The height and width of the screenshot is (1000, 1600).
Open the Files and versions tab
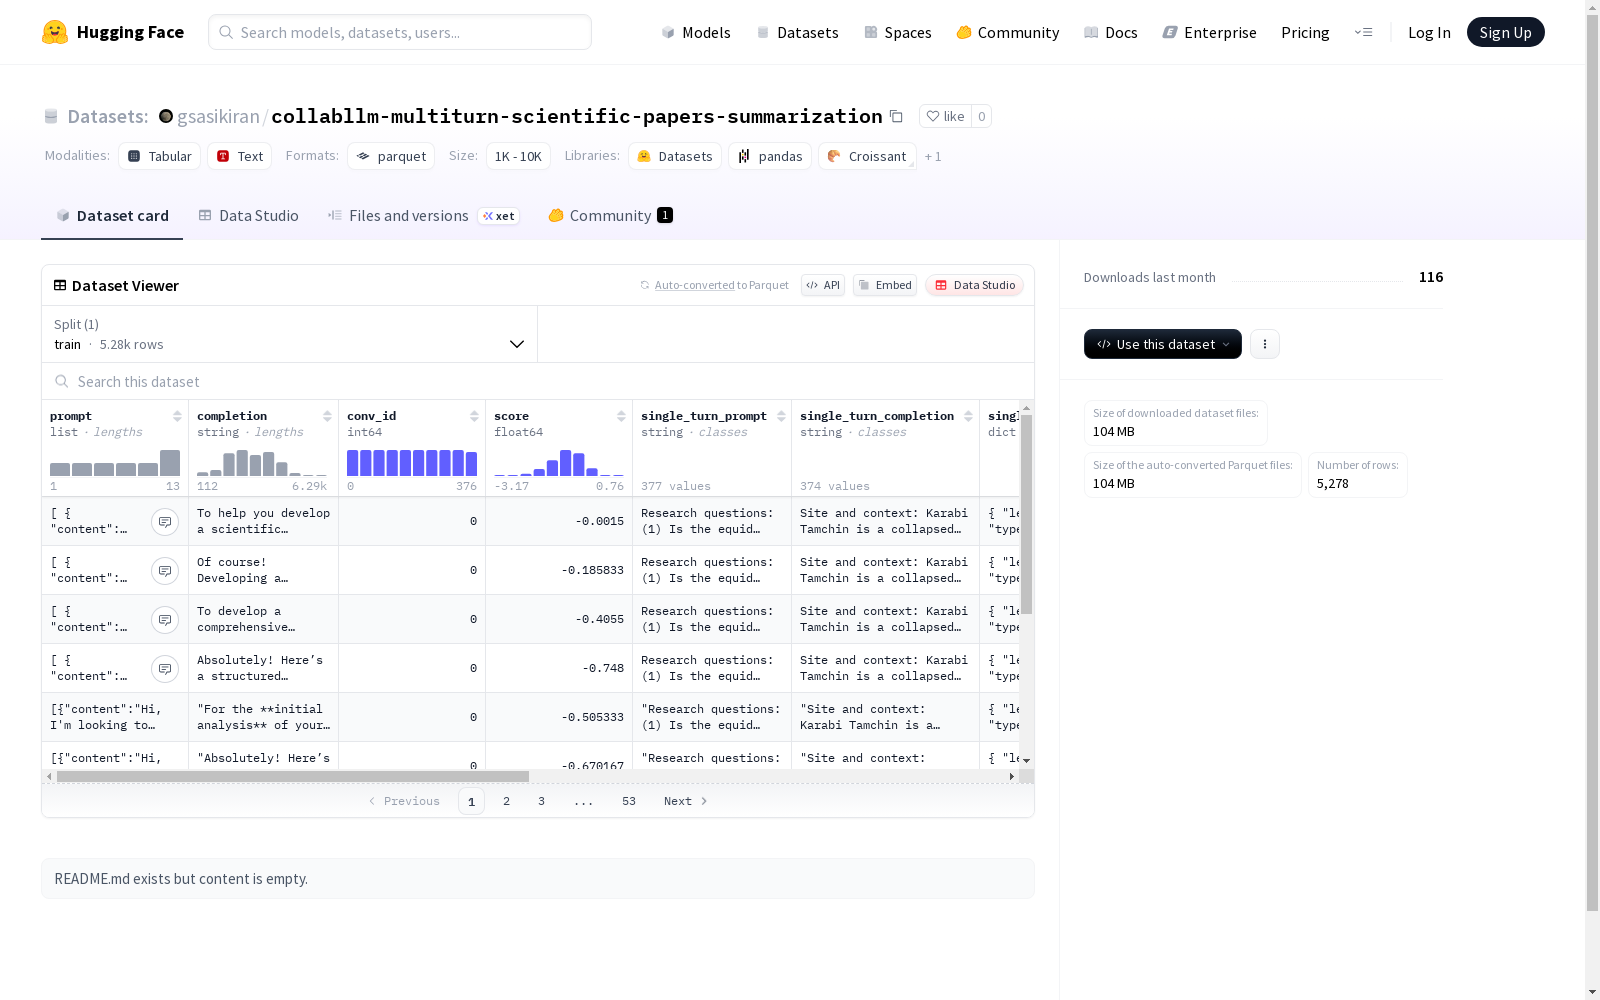pyautogui.click(x=424, y=216)
